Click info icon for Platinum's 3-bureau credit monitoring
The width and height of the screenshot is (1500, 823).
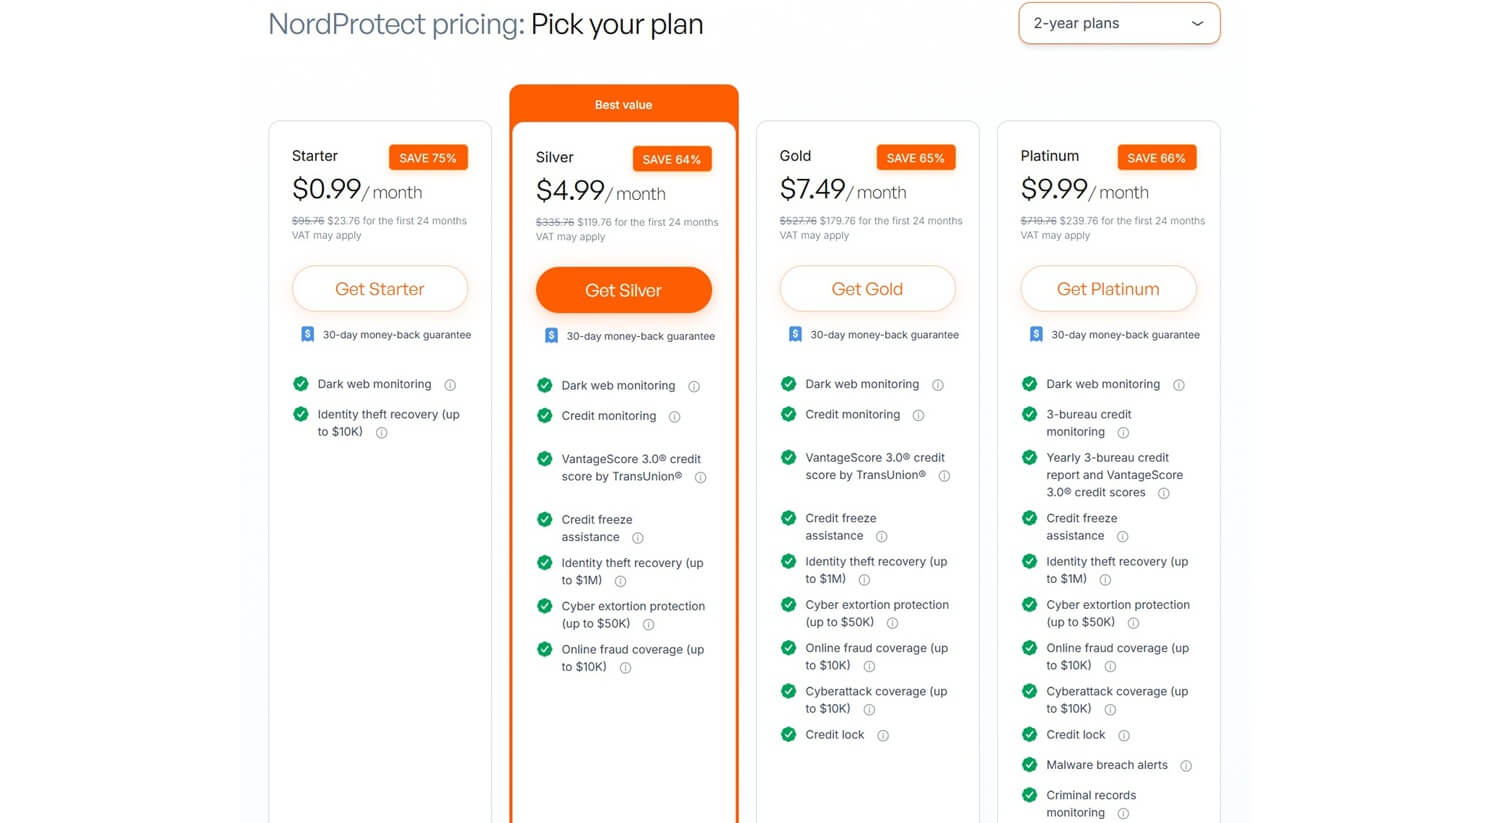click(x=1124, y=432)
